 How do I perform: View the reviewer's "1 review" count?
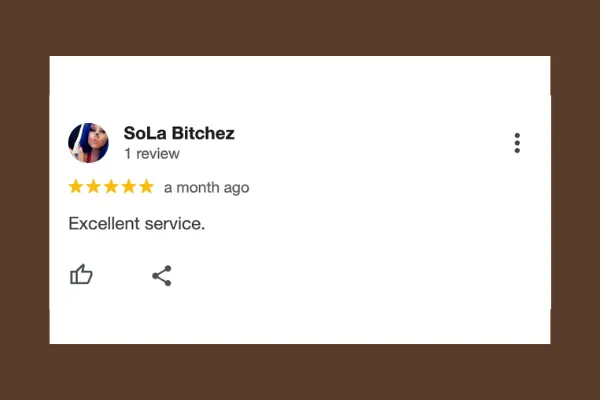tap(152, 153)
